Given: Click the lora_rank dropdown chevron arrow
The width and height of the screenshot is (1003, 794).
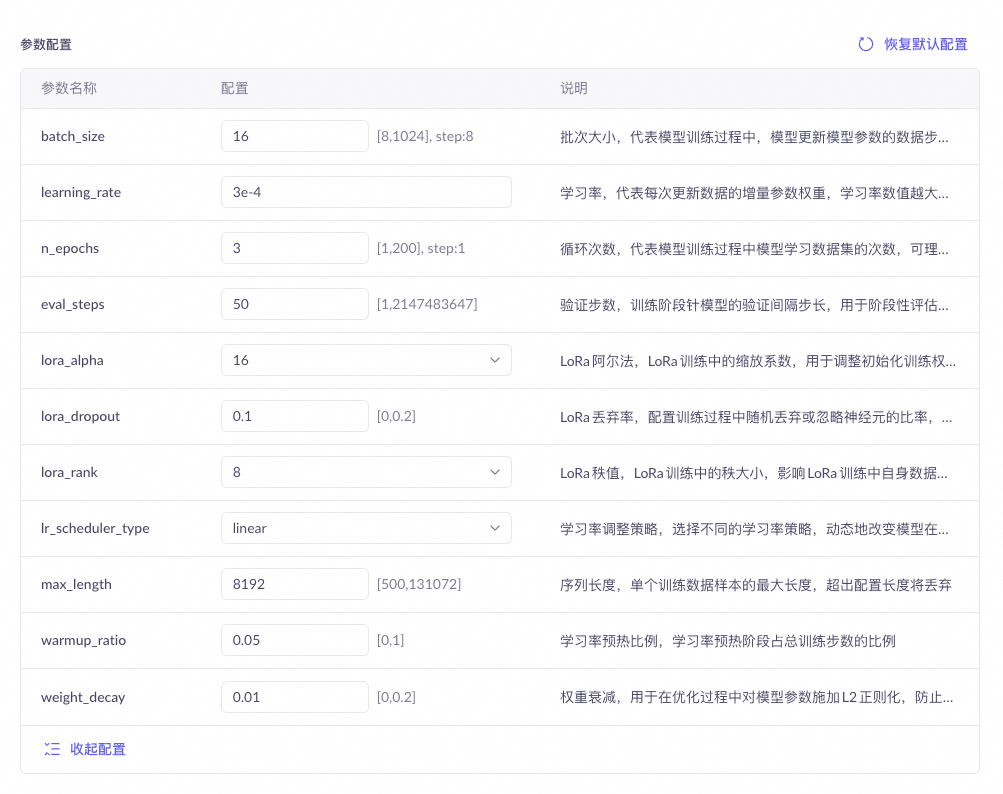Looking at the screenshot, I should pos(494,472).
